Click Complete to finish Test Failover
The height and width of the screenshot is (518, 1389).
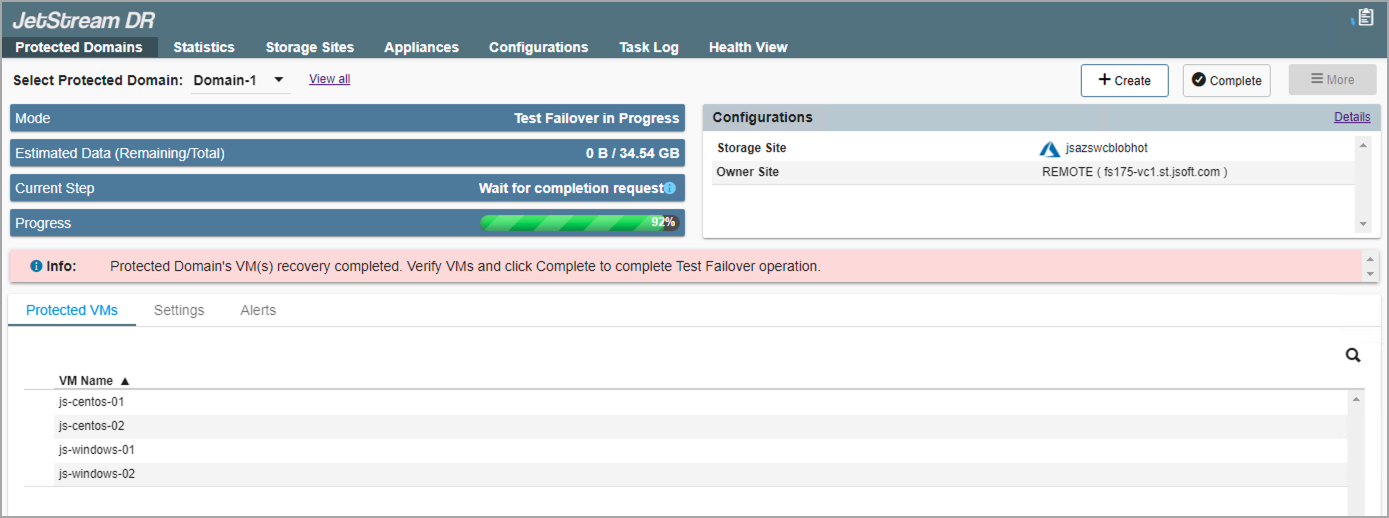[x=1226, y=81]
